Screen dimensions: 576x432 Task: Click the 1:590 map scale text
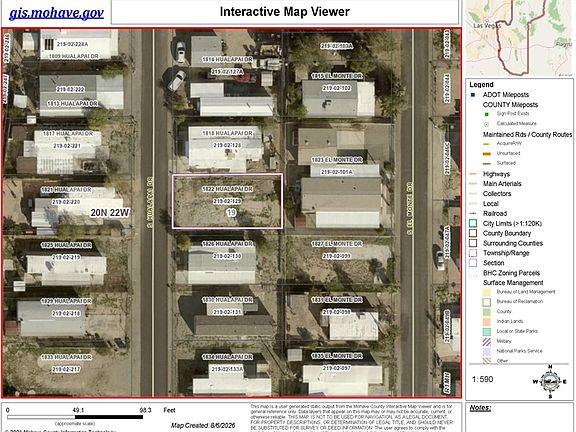coord(482,379)
